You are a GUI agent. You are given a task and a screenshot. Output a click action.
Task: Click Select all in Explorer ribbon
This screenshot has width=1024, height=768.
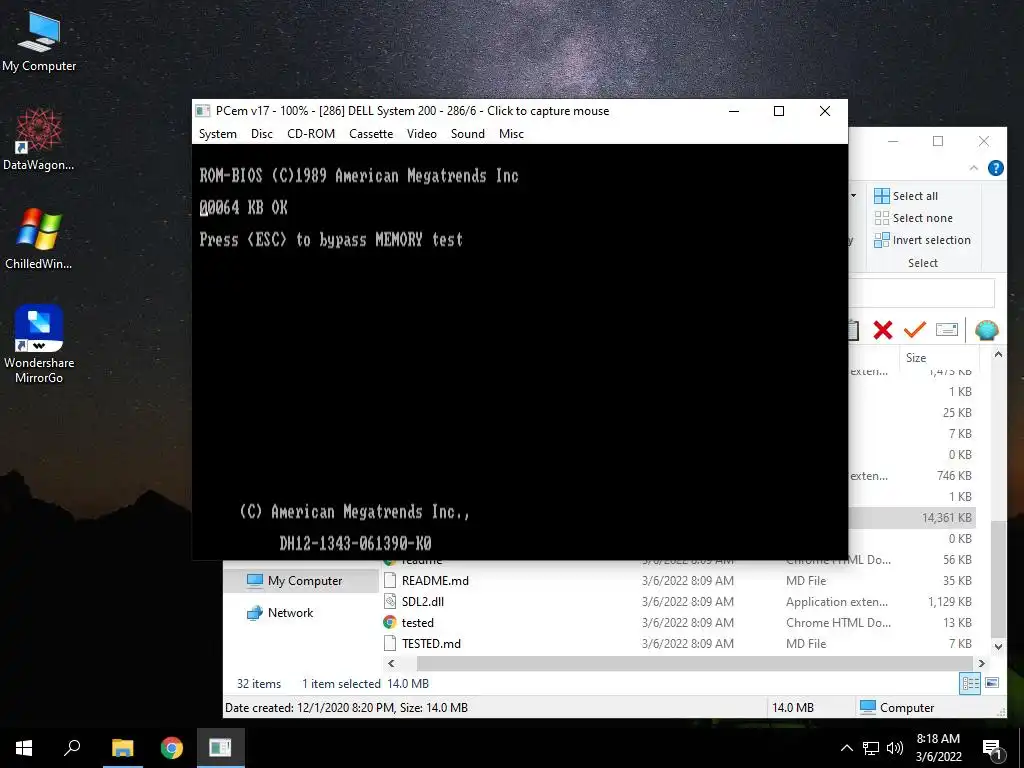click(906, 196)
